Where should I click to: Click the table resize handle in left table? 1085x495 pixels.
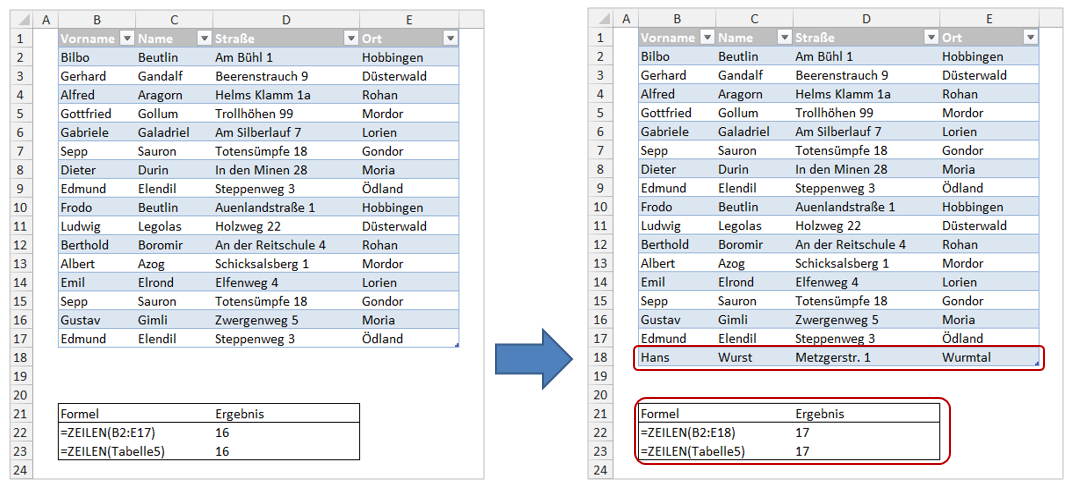(x=456, y=345)
